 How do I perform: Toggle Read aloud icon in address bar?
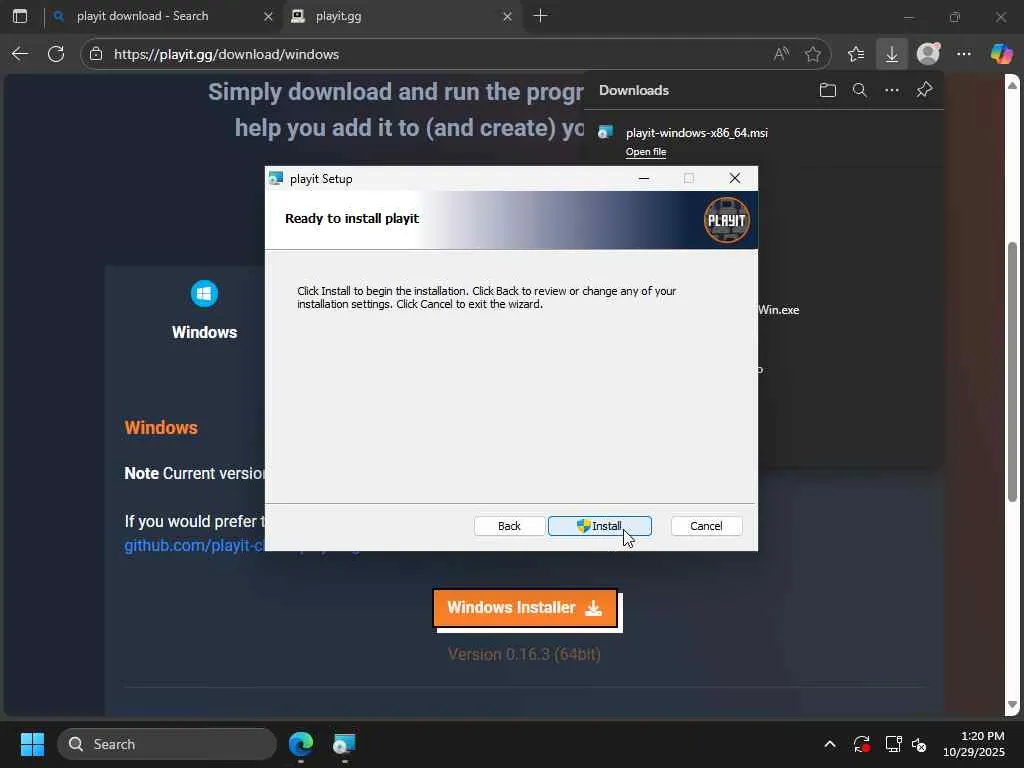click(x=781, y=54)
